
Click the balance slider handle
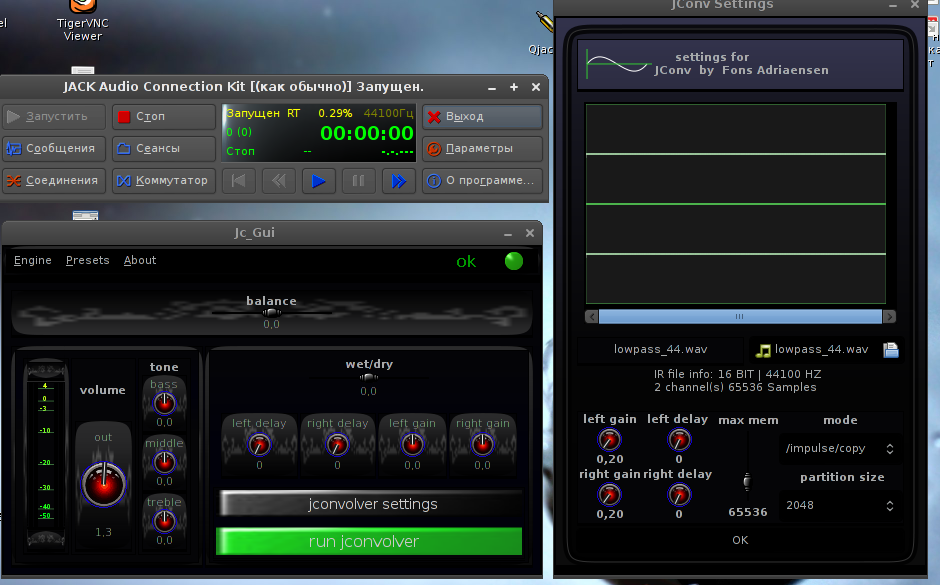point(271,312)
